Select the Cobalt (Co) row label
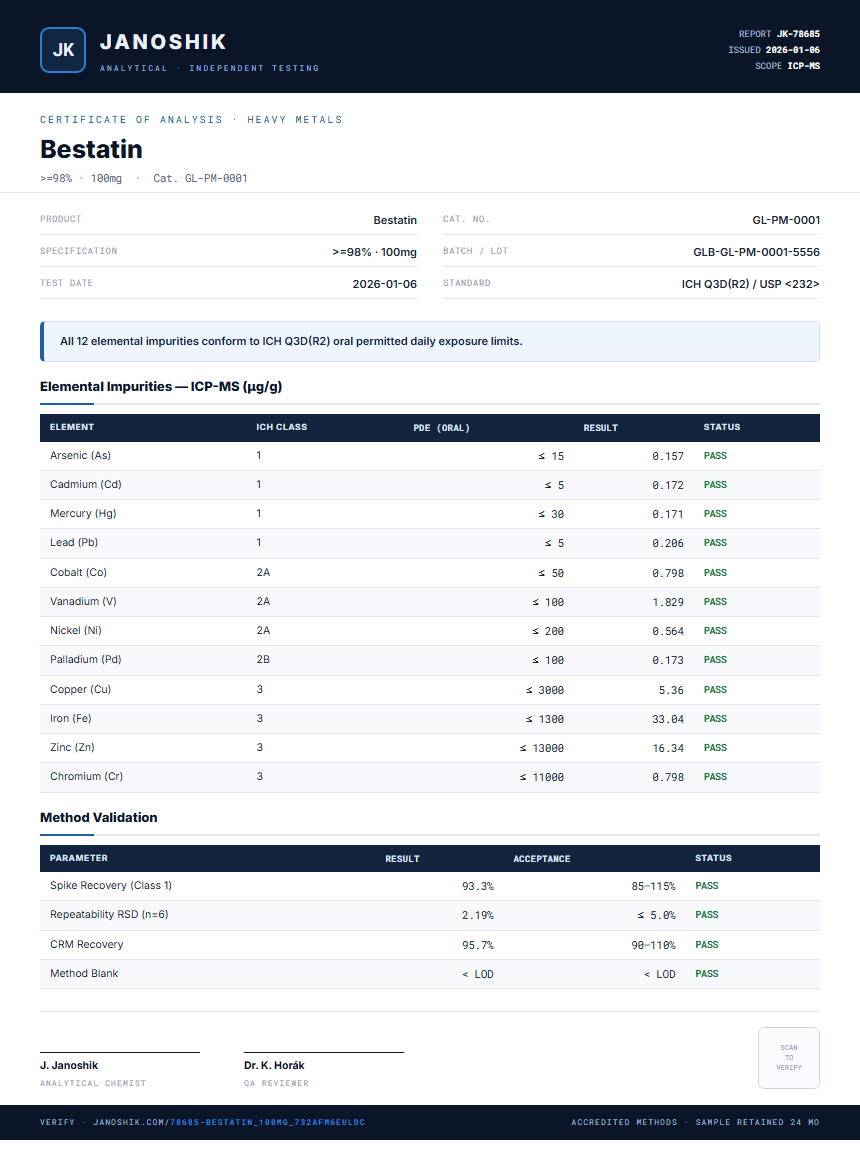This screenshot has width=860, height=1168. point(78,572)
